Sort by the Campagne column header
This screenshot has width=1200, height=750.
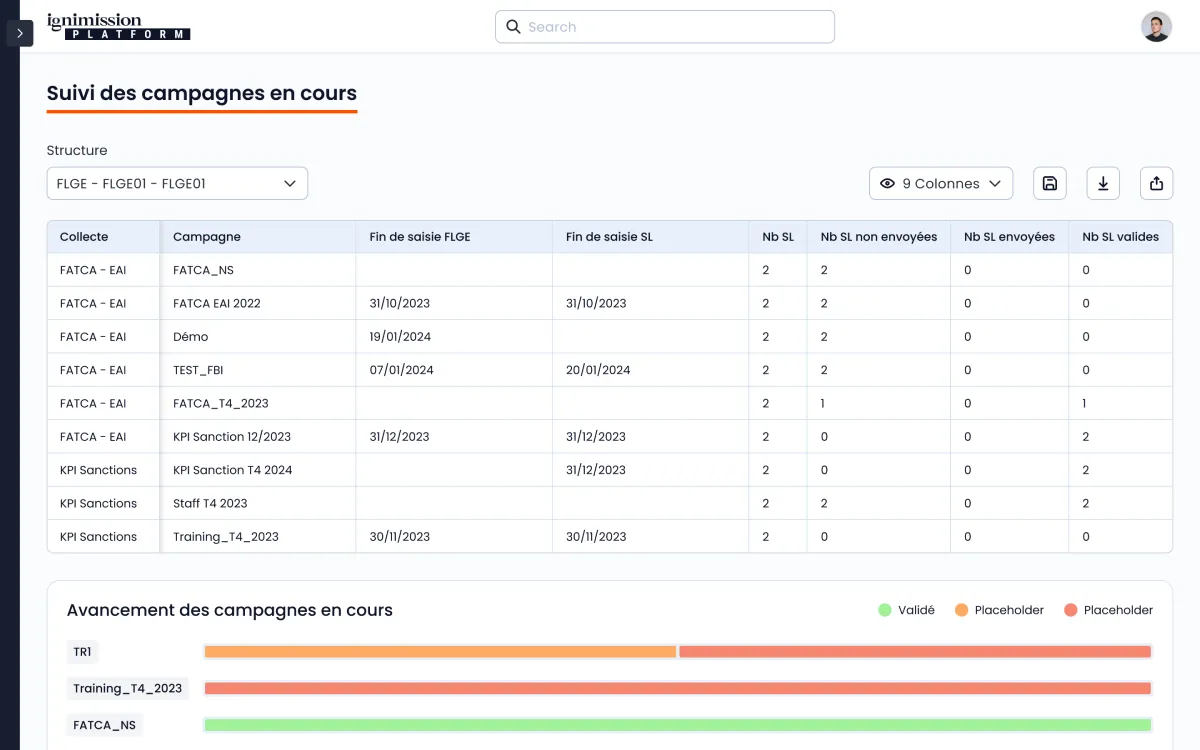[207, 237]
